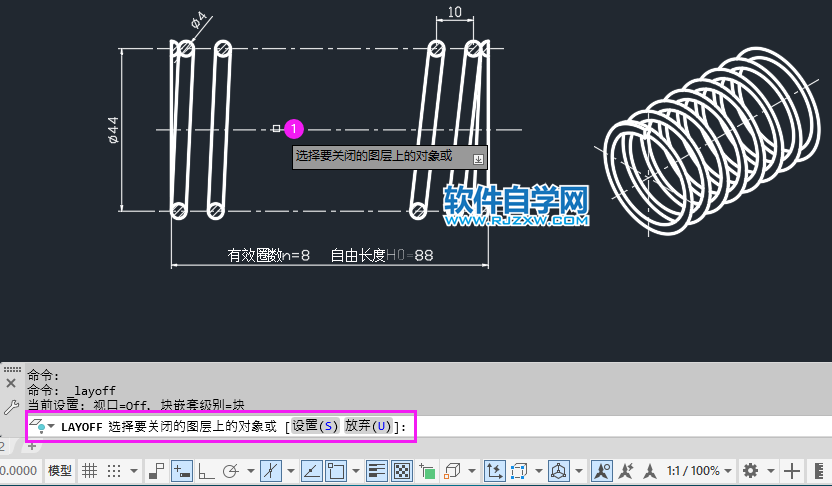Toggle isometric drafting icon
Viewport: 832px width, 486px height.
271,471
